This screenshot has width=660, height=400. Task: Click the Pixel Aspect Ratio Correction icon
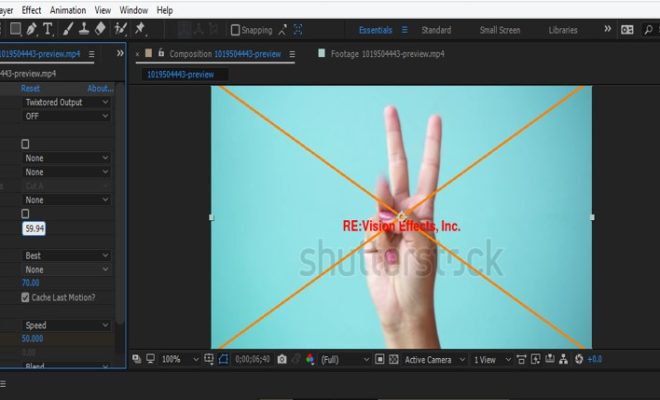(522, 360)
